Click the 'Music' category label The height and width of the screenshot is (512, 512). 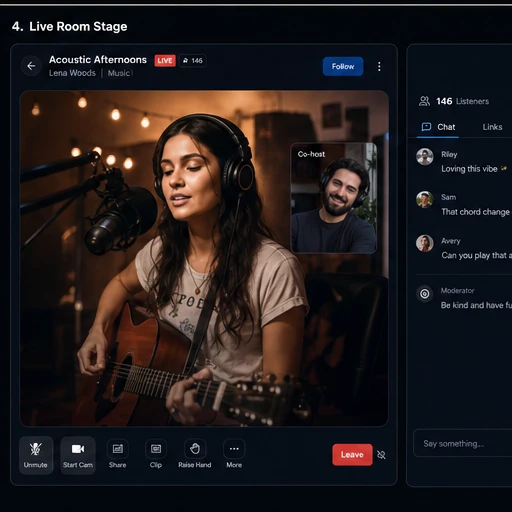120,73
